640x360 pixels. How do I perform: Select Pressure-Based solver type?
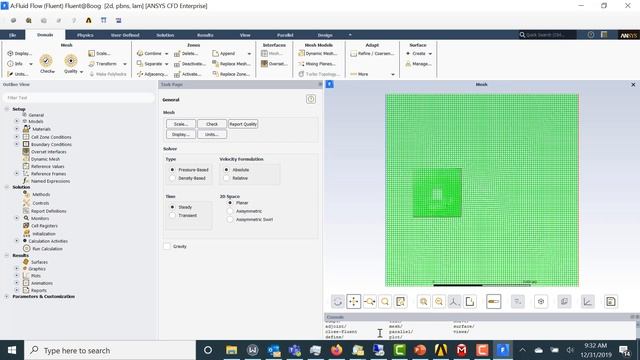coord(189,170)
